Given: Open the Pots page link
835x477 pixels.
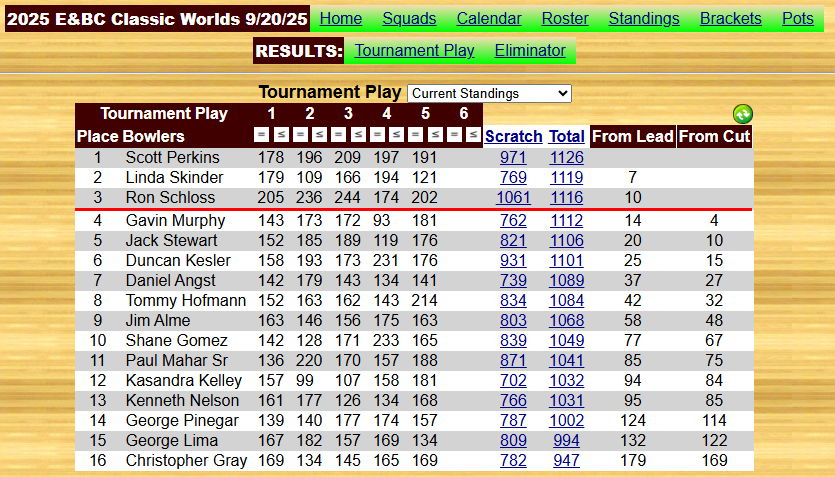Looking at the screenshot, I should [x=797, y=18].
